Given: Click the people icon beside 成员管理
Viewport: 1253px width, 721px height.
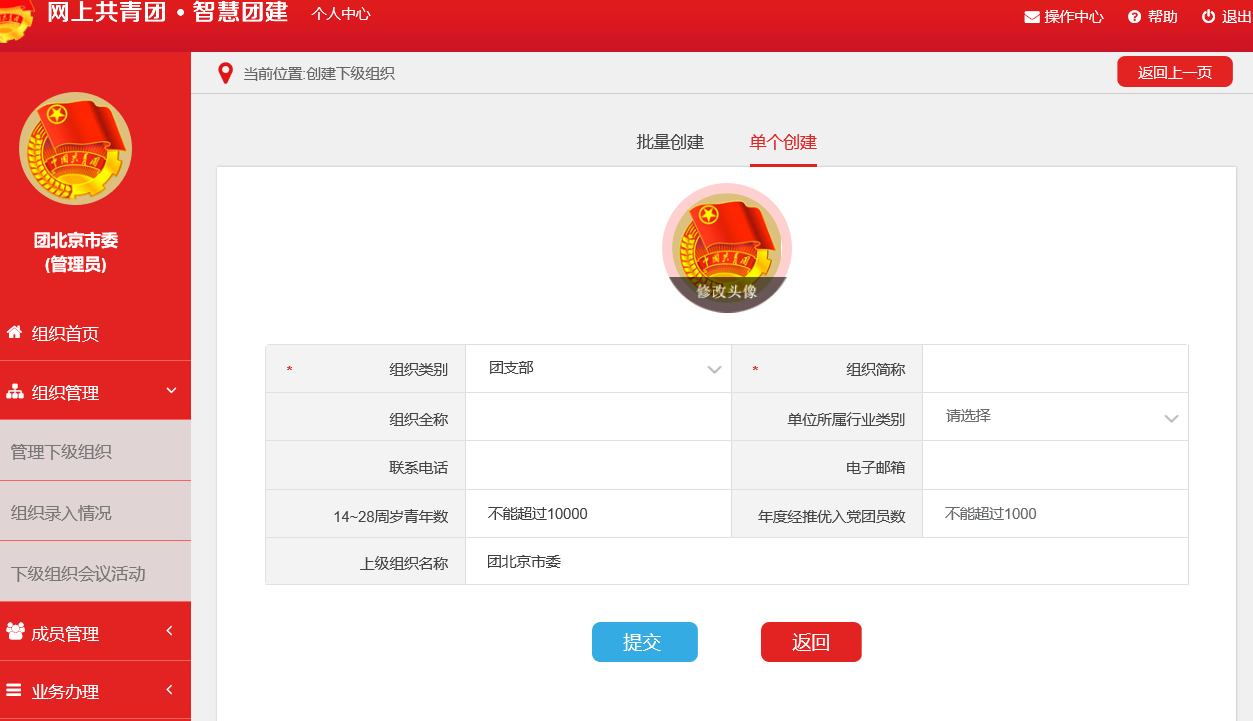Looking at the screenshot, I should coord(15,632).
